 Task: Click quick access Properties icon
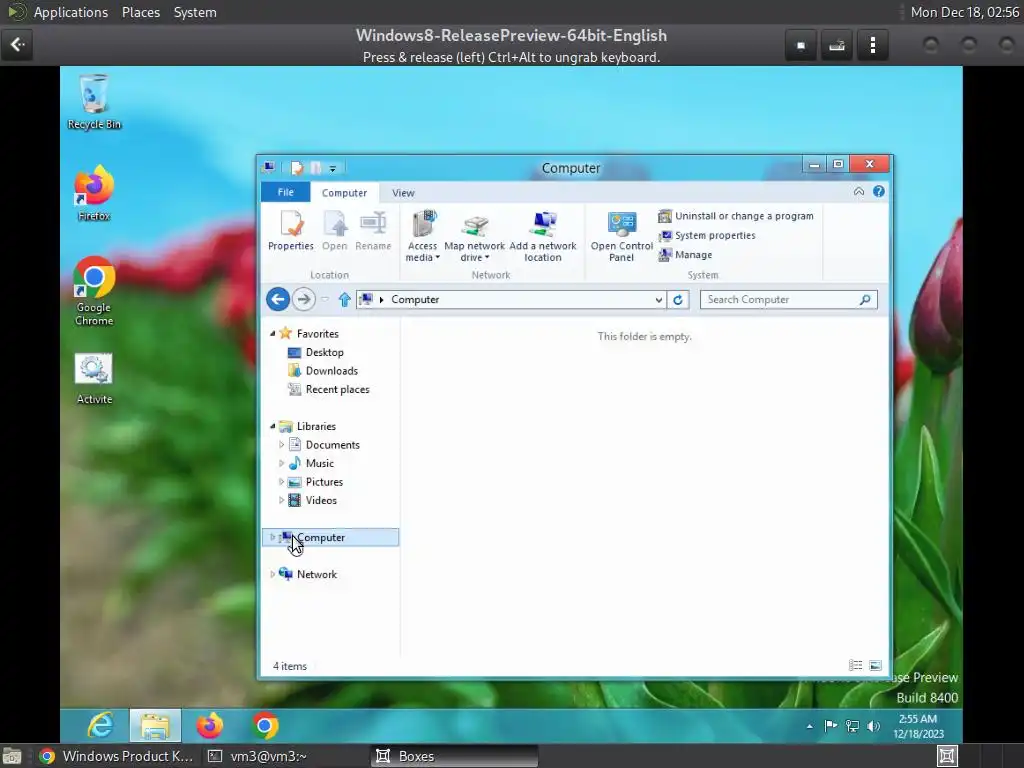pos(297,168)
